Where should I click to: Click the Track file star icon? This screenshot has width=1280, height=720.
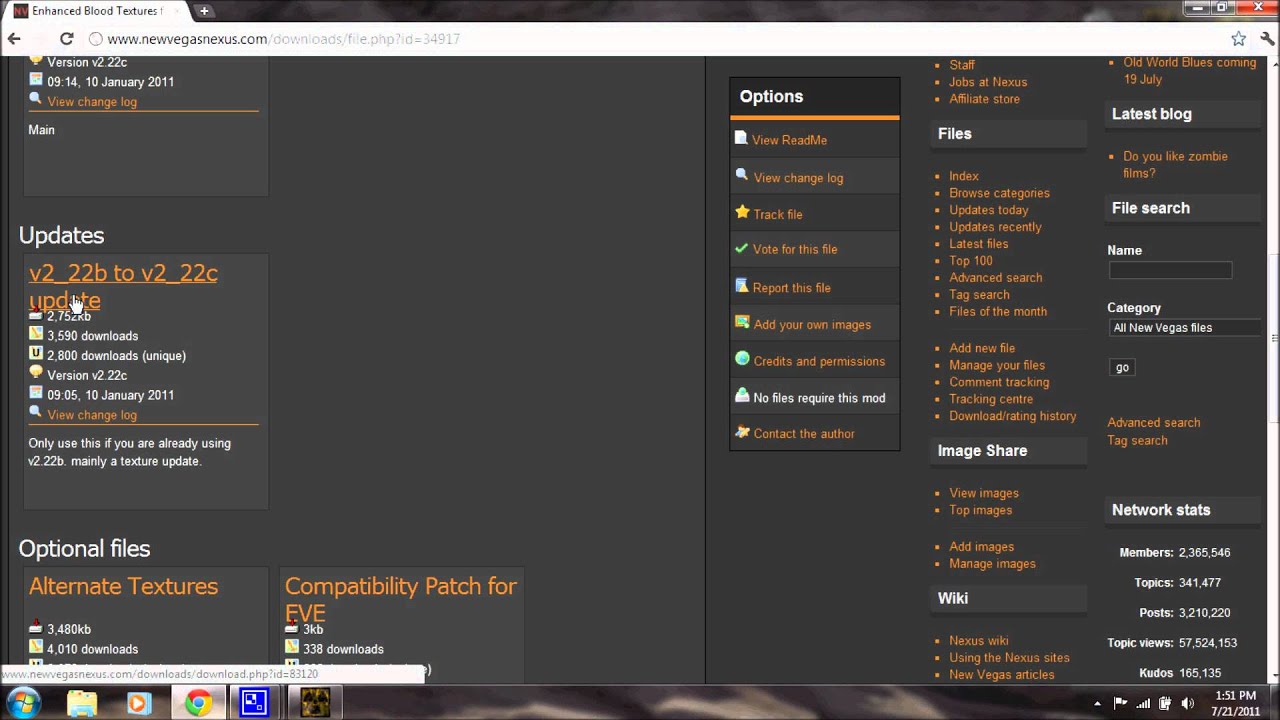tap(742, 212)
